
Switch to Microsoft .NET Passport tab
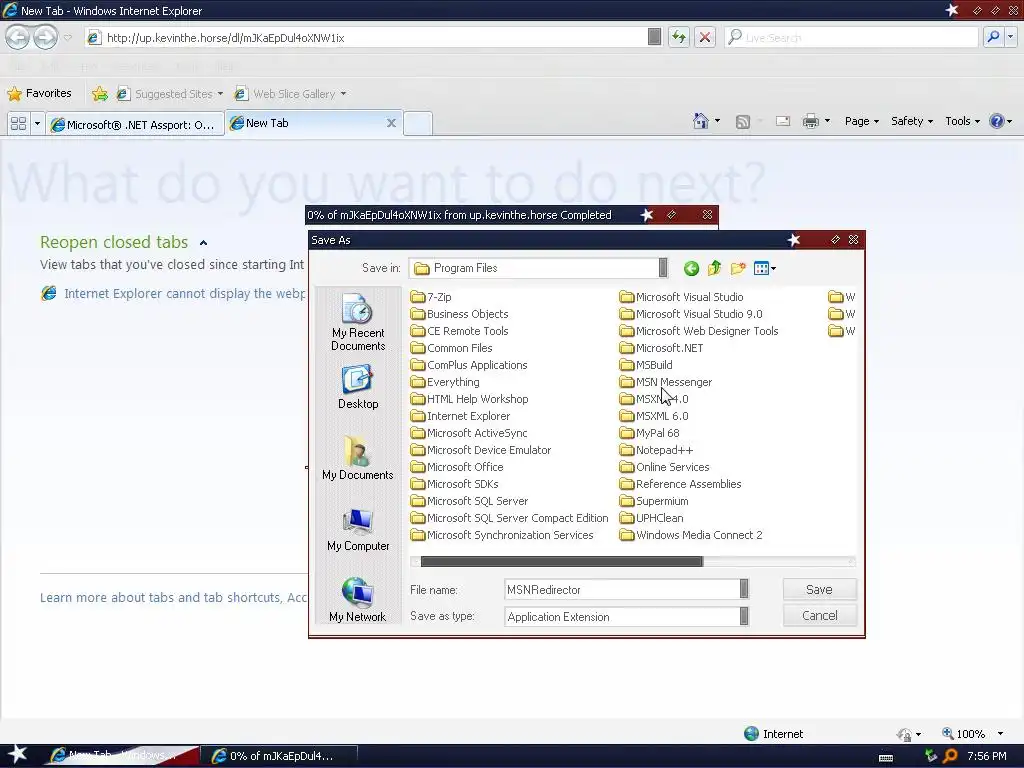[x=135, y=124]
